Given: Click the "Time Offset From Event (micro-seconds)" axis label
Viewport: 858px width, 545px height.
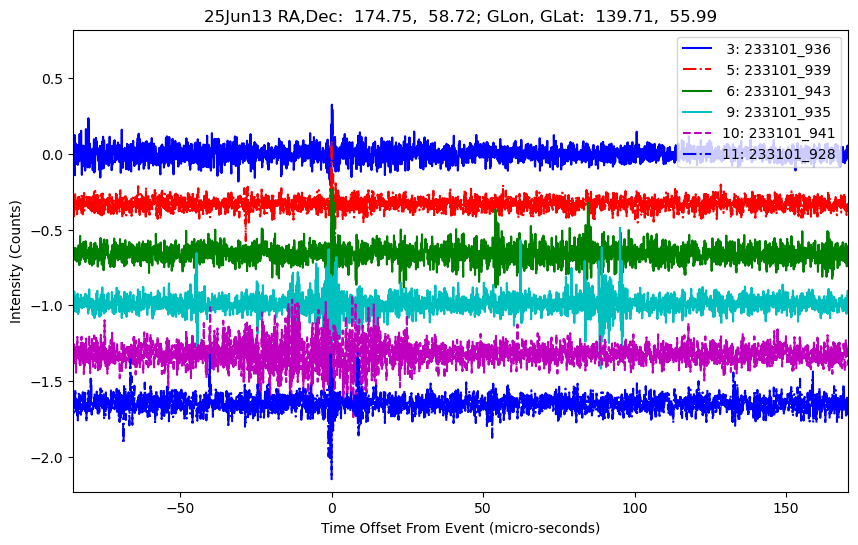Looking at the screenshot, I should click(460, 529).
